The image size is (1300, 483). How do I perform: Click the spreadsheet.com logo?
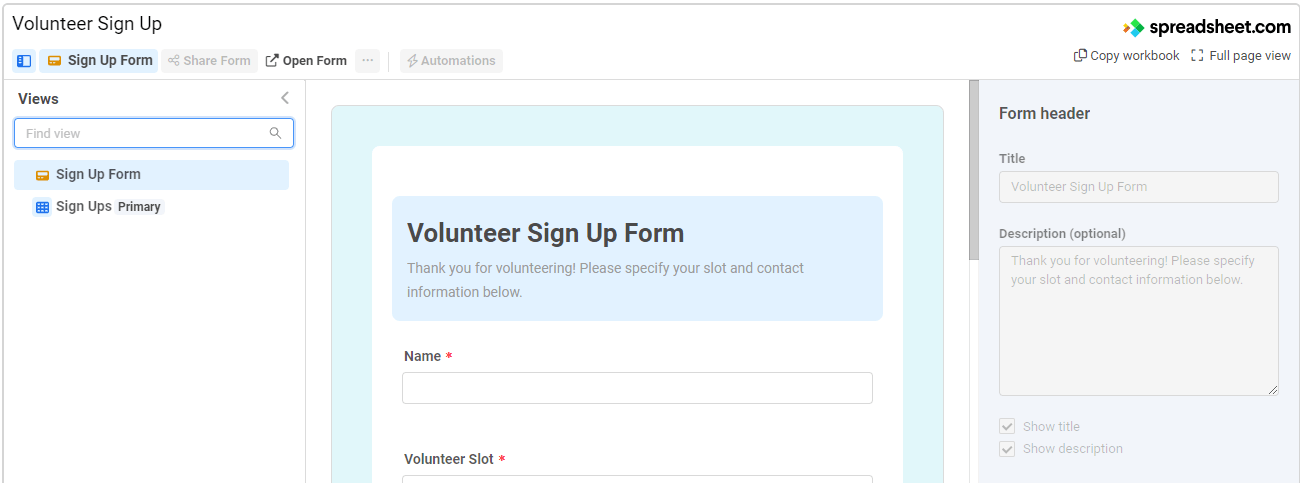click(x=1207, y=27)
